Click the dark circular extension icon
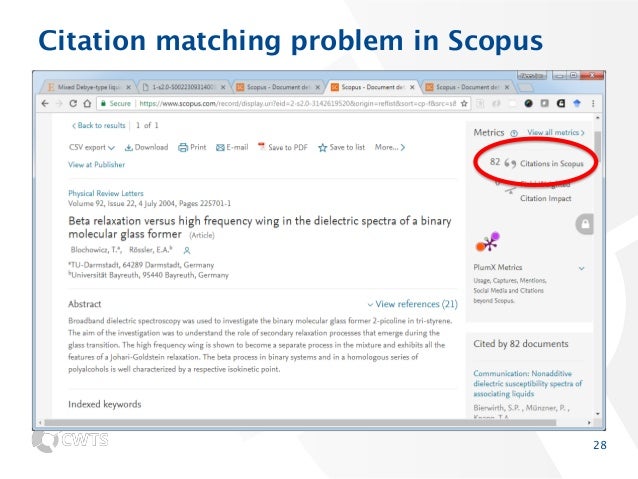 point(528,103)
